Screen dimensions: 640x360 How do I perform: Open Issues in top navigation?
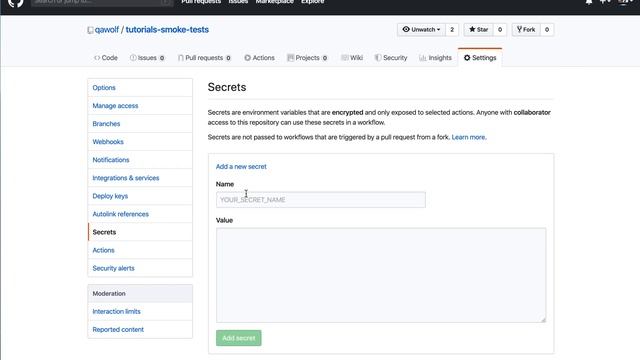click(238, 2)
